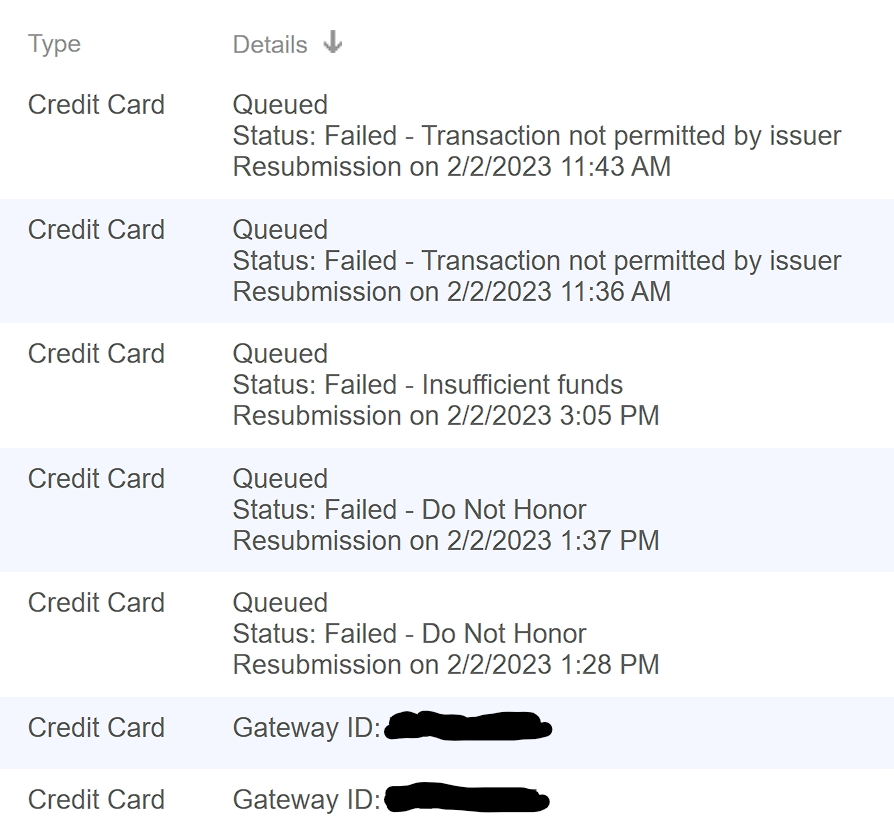
Task: Click the not permitted status above 11:43 AM
Action: 536,136
